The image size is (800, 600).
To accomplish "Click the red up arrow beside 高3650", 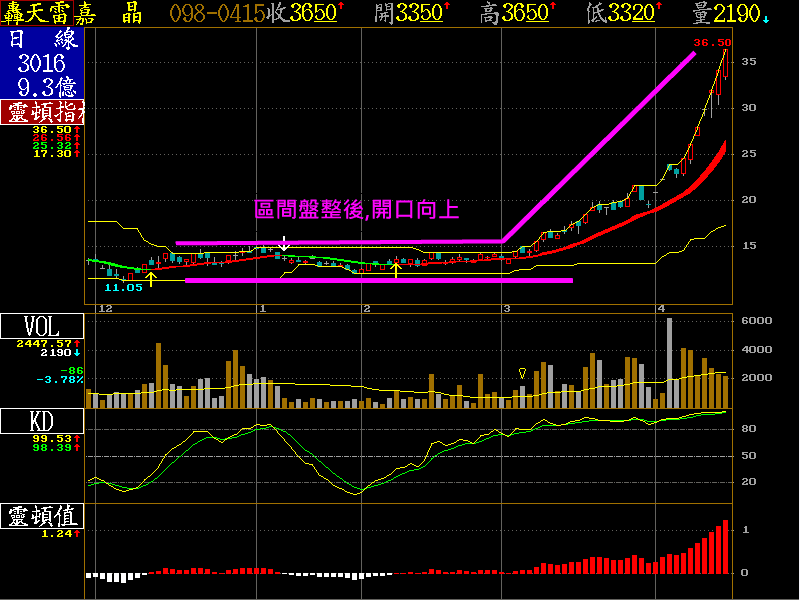I will click(554, 9).
